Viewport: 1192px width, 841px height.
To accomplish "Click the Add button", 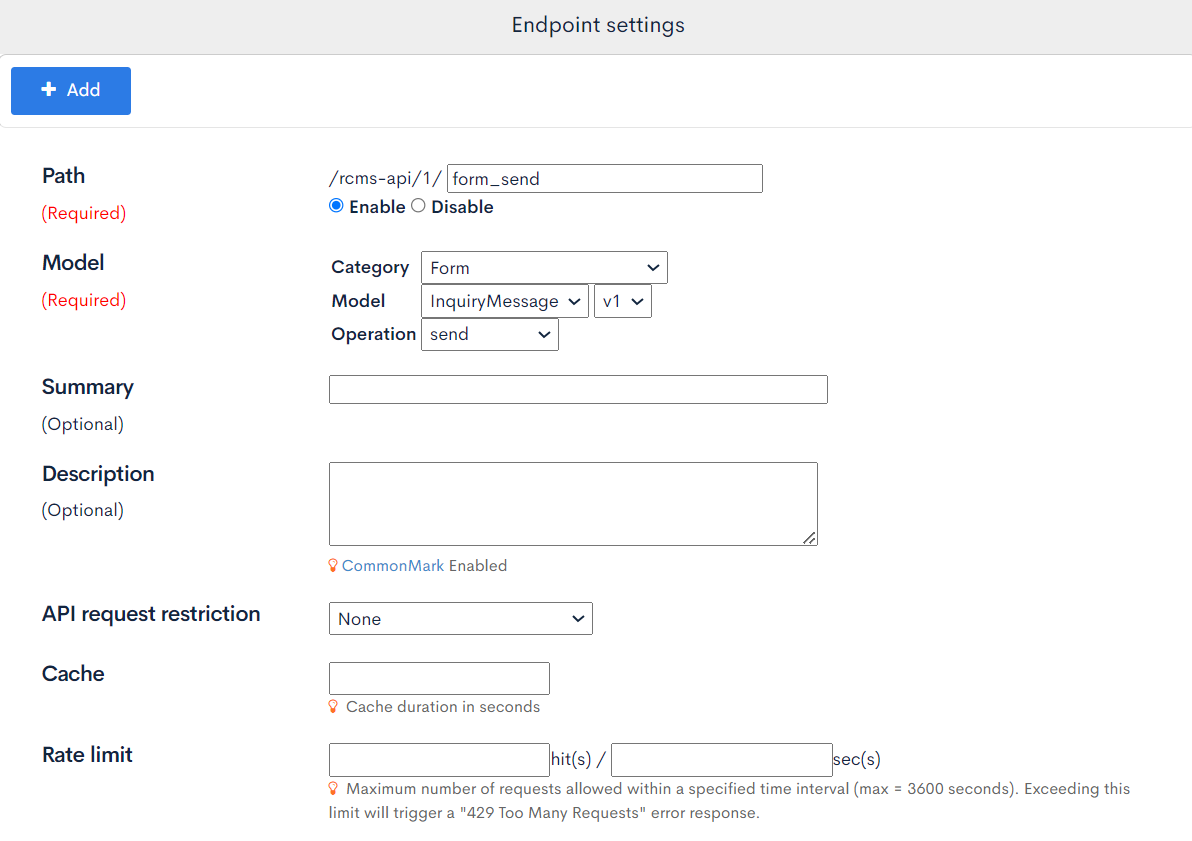I will (x=70, y=90).
